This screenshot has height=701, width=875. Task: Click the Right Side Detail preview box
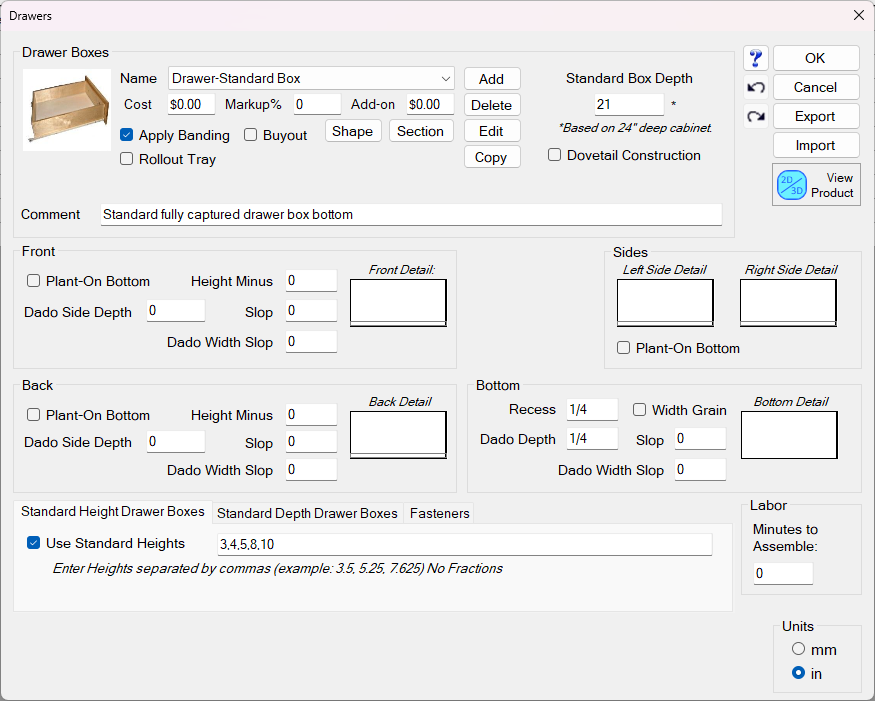[x=788, y=302]
